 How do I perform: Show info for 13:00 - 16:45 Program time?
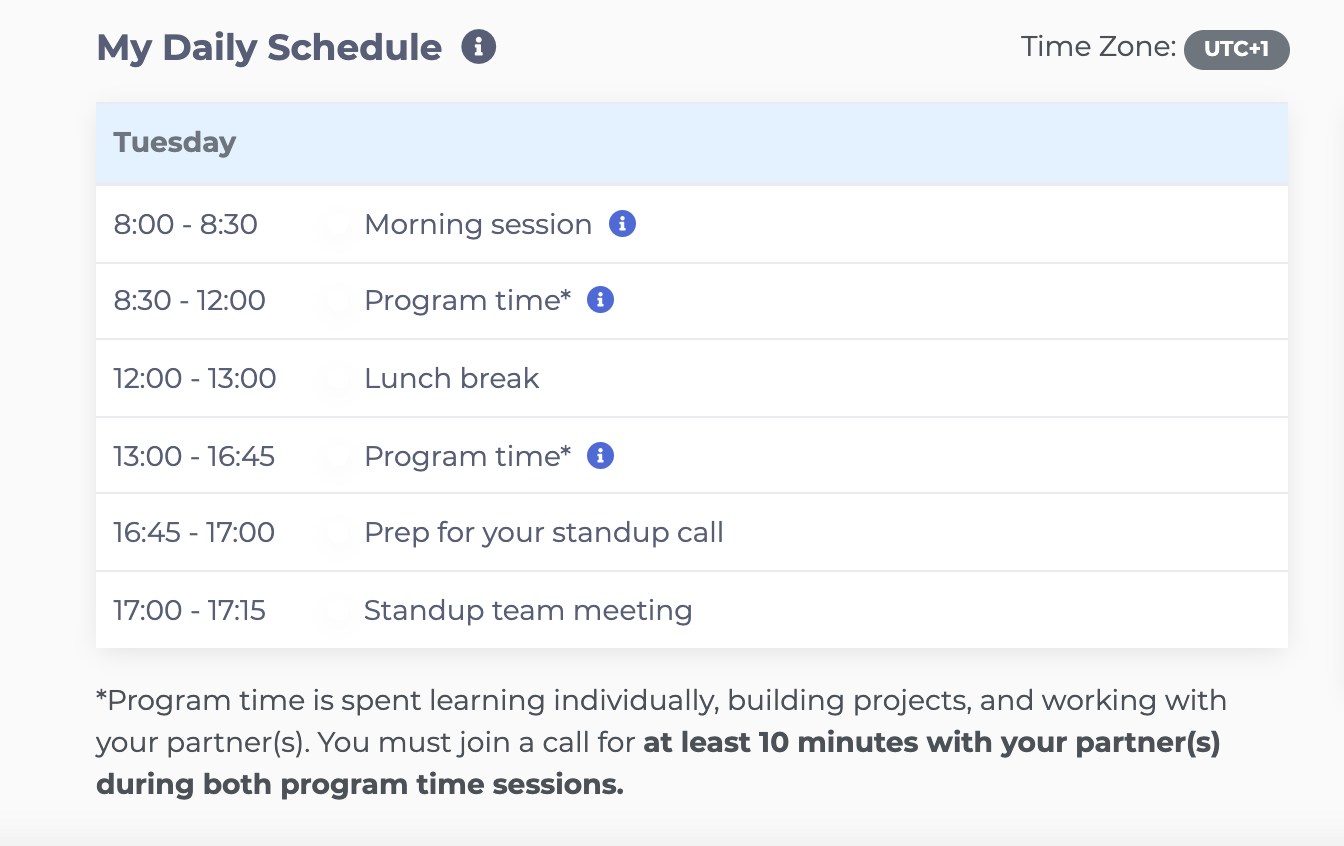point(600,456)
